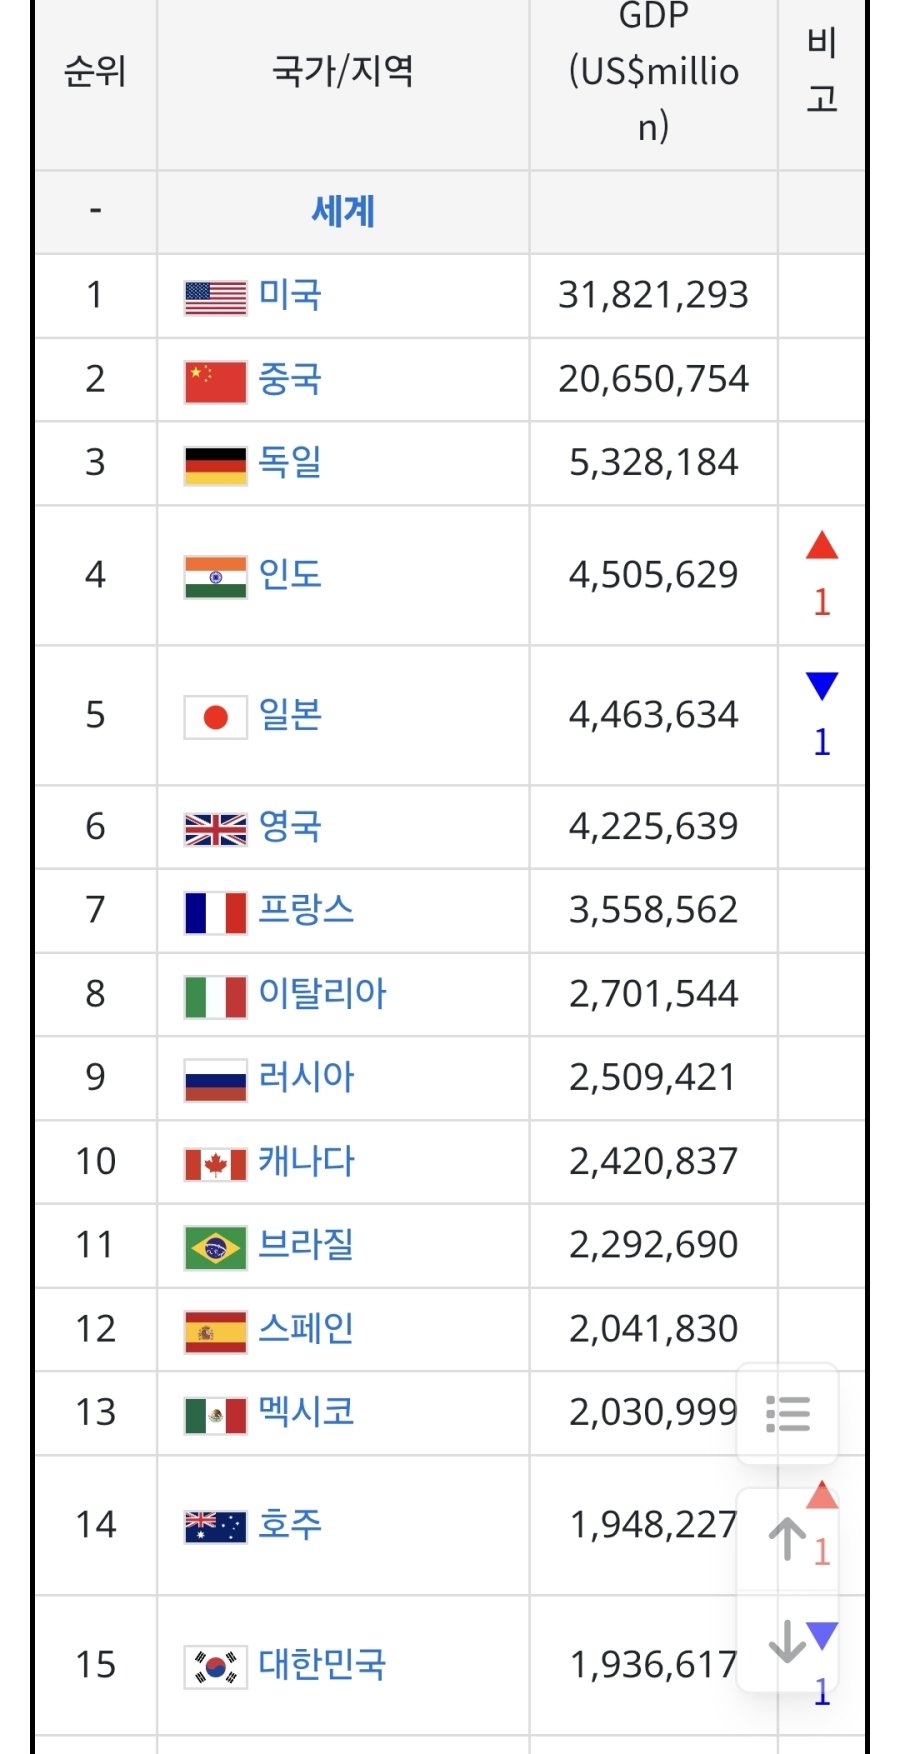
Task: Open the 러시아 country link
Action: click(306, 1077)
